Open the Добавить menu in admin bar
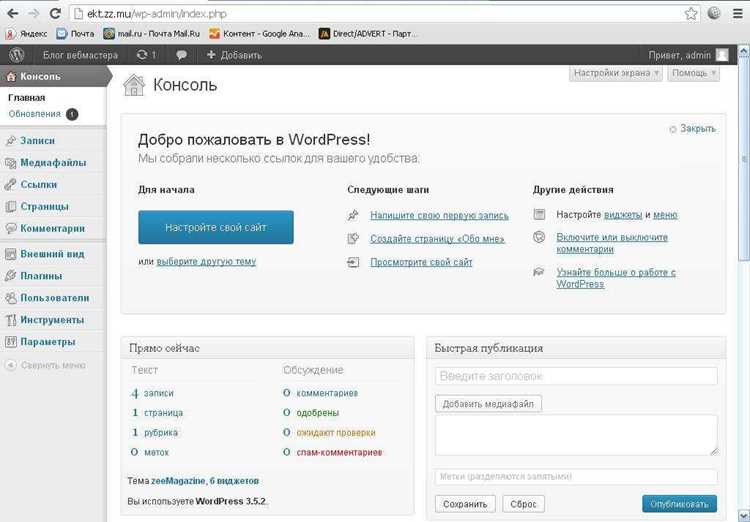The width and height of the screenshot is (750, 522). click(234, 55)
